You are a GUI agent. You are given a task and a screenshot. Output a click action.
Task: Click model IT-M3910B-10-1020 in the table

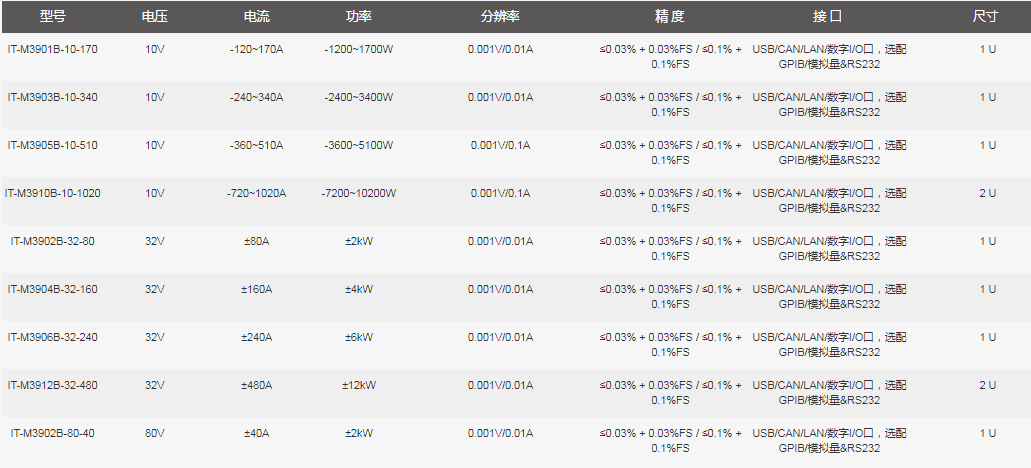pos(53,193)
